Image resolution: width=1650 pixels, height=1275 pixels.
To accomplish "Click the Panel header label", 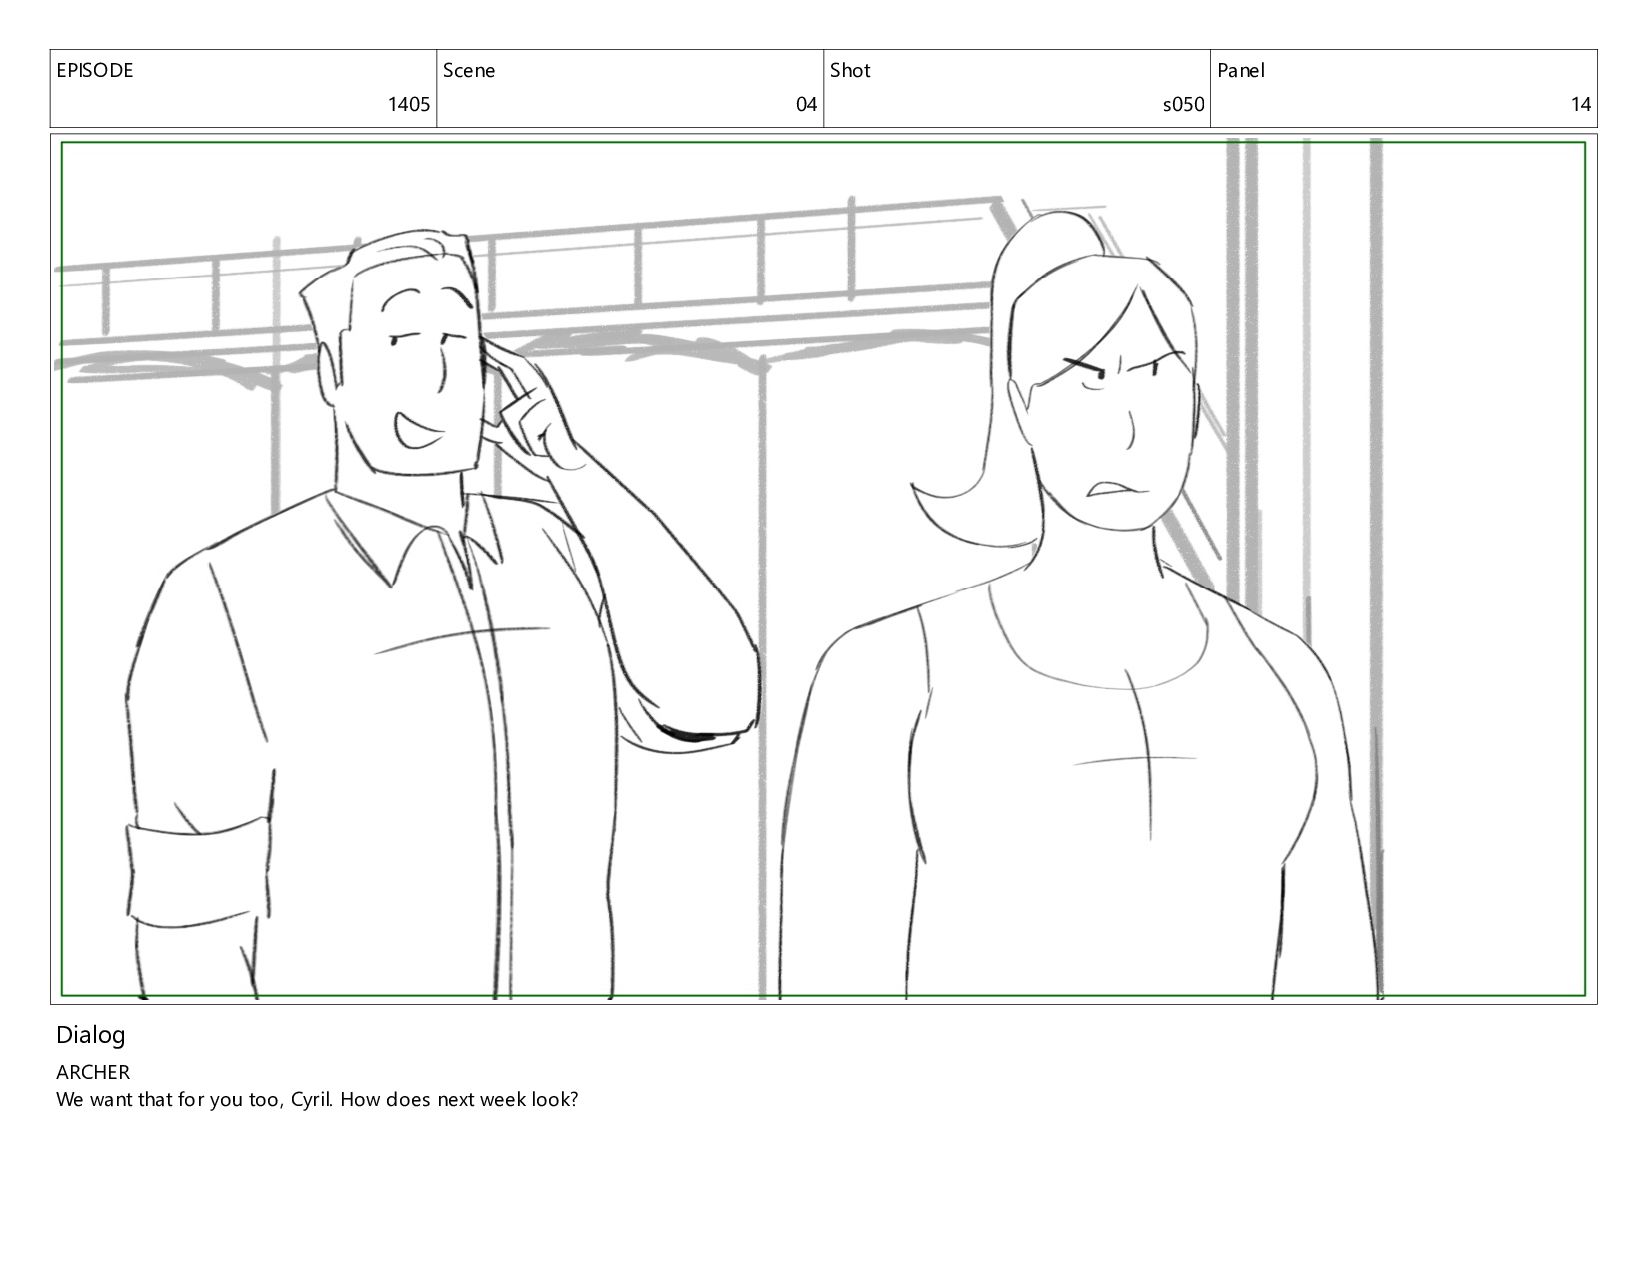I will [x=1241, y=71].
